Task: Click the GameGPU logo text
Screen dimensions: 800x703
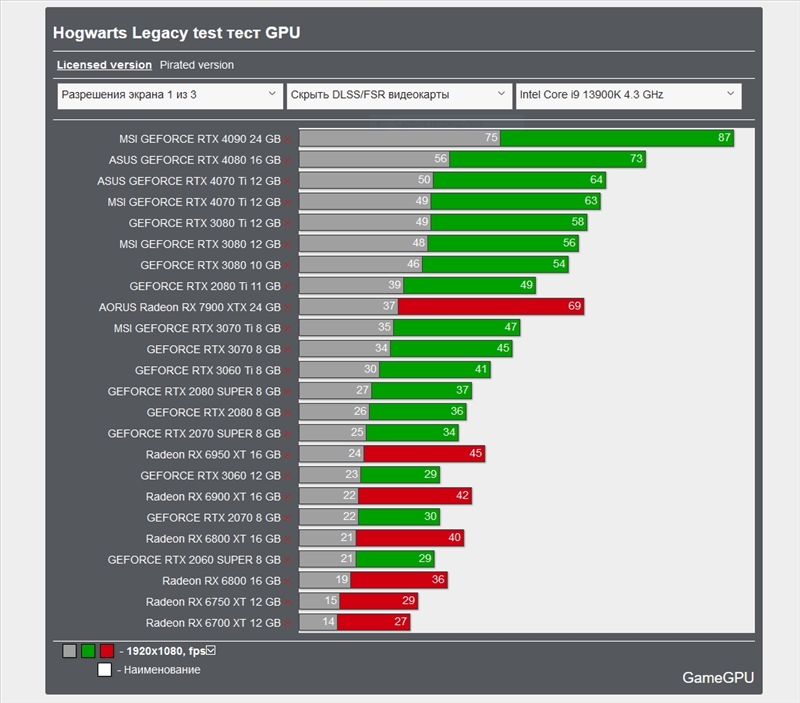Action: tap(718, 677)
